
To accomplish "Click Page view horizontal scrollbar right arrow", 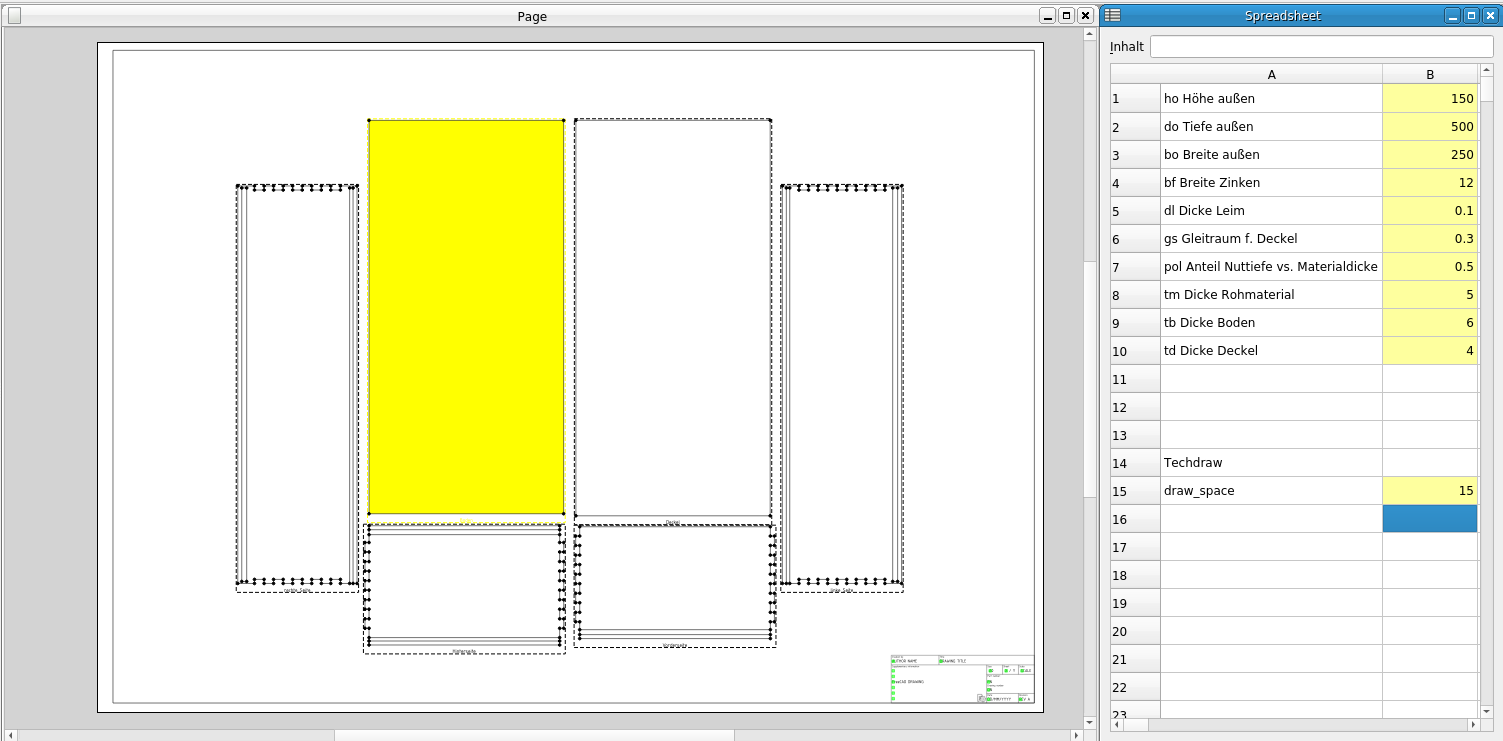I will (x=1076, y=735).
